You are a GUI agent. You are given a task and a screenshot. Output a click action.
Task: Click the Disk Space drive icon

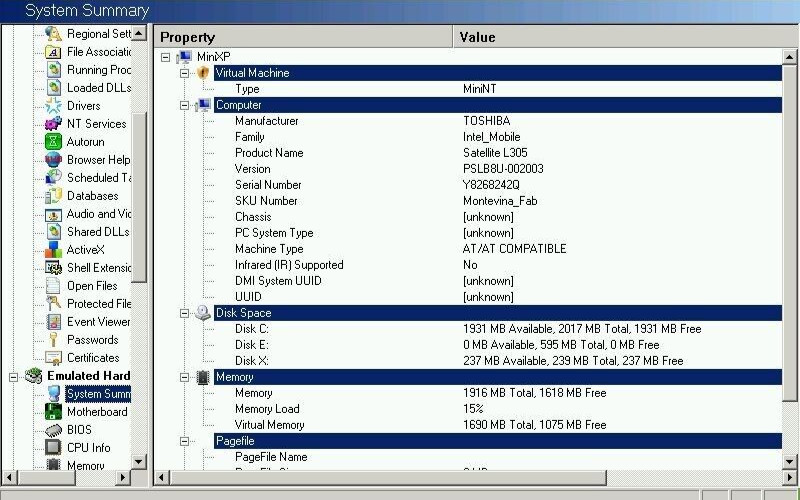click(x=203, y=313)
